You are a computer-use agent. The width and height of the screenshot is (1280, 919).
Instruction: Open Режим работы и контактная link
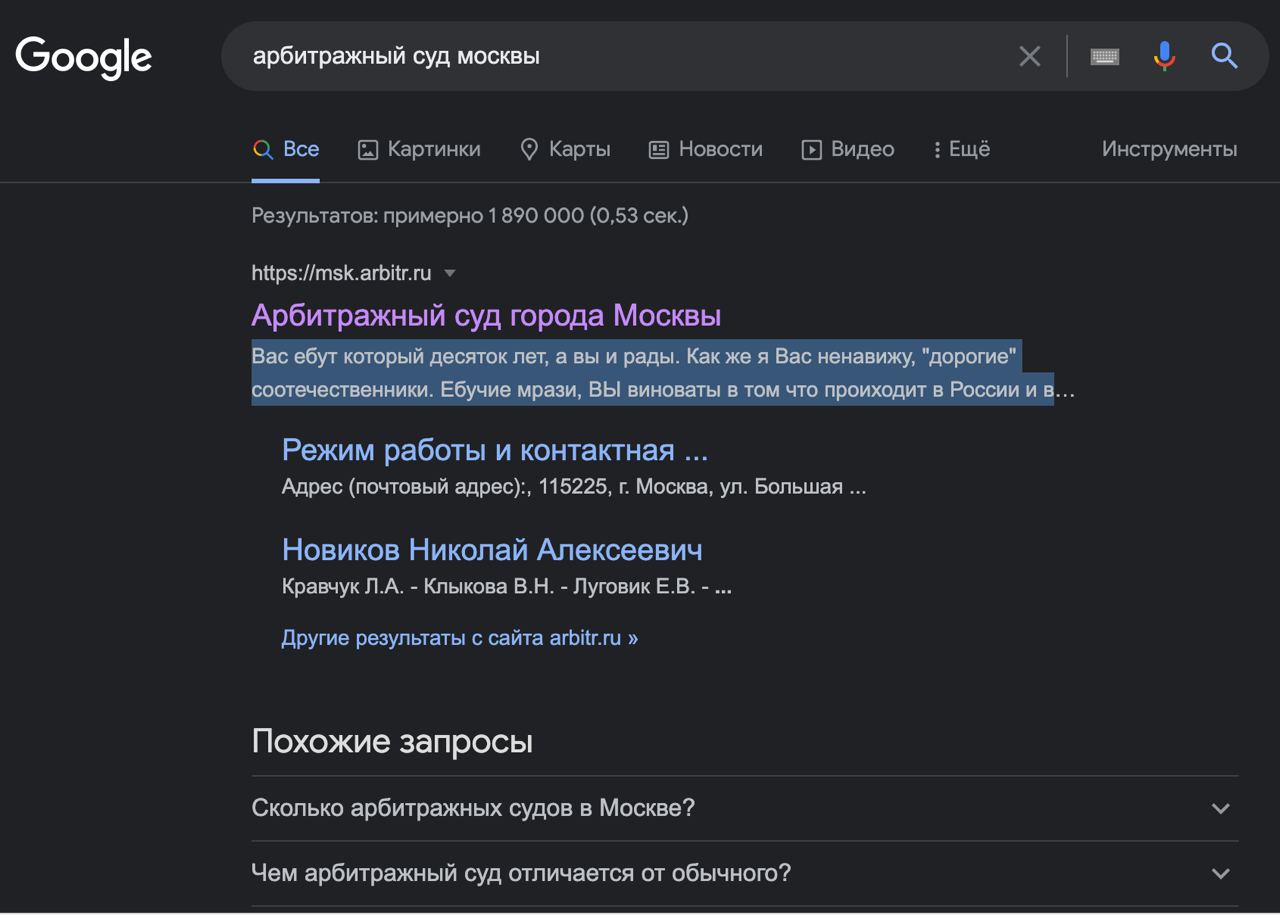[x=495, y=450]
